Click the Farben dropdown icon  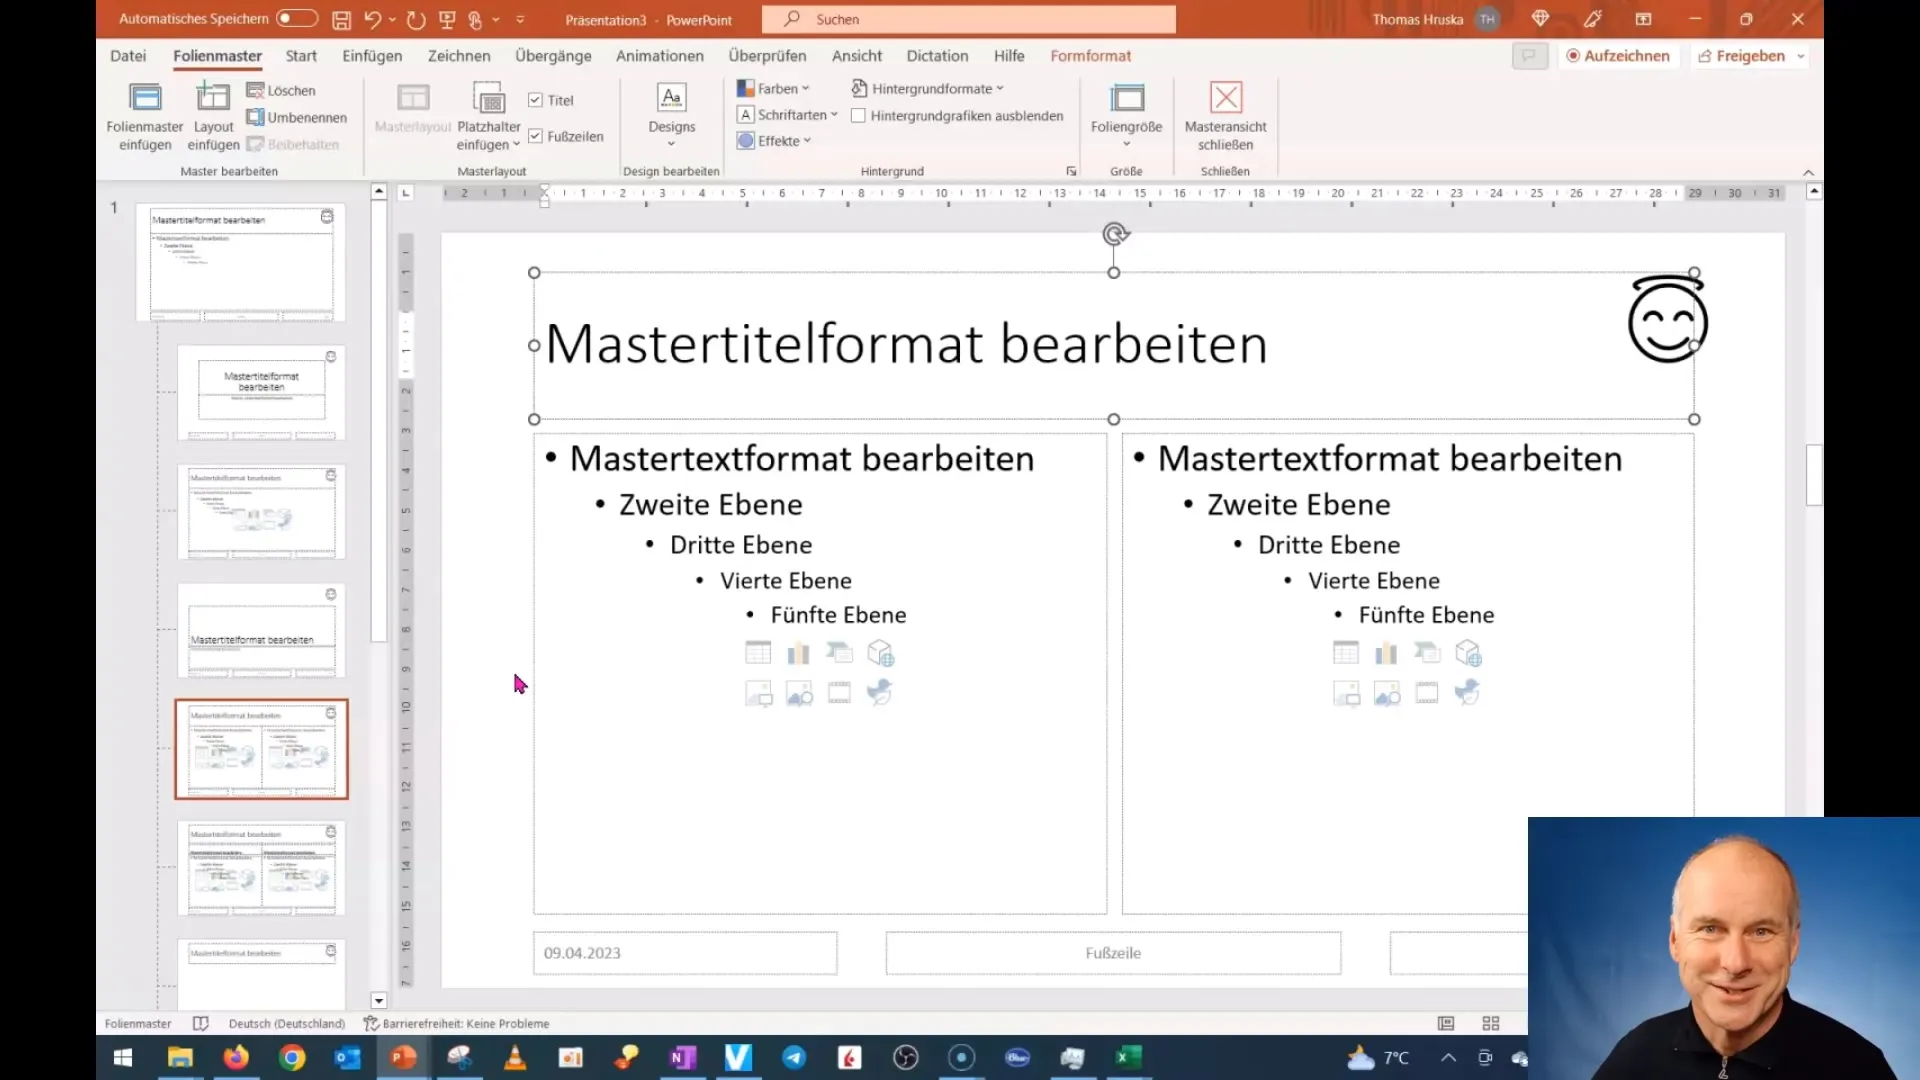808,88
